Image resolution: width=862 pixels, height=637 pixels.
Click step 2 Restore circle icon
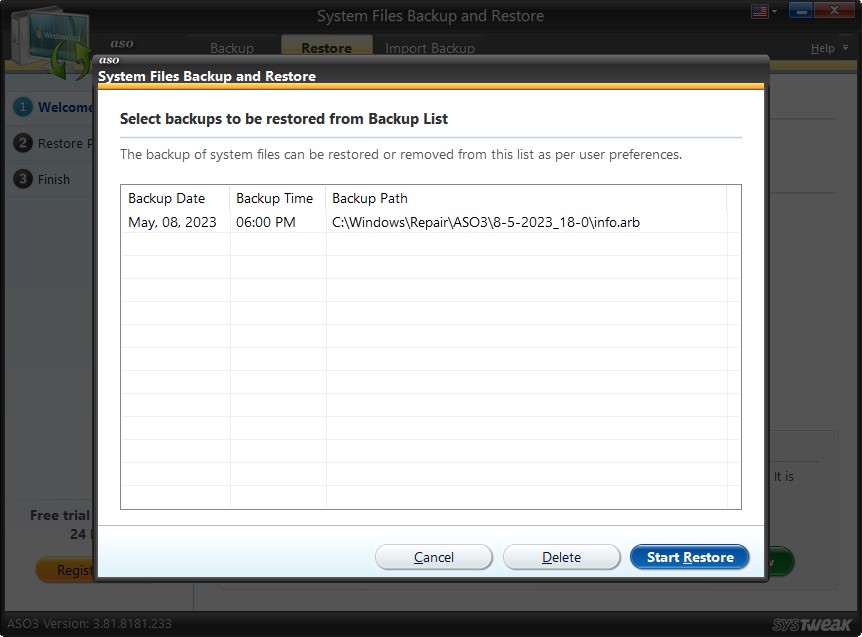(x=23, y=143)
